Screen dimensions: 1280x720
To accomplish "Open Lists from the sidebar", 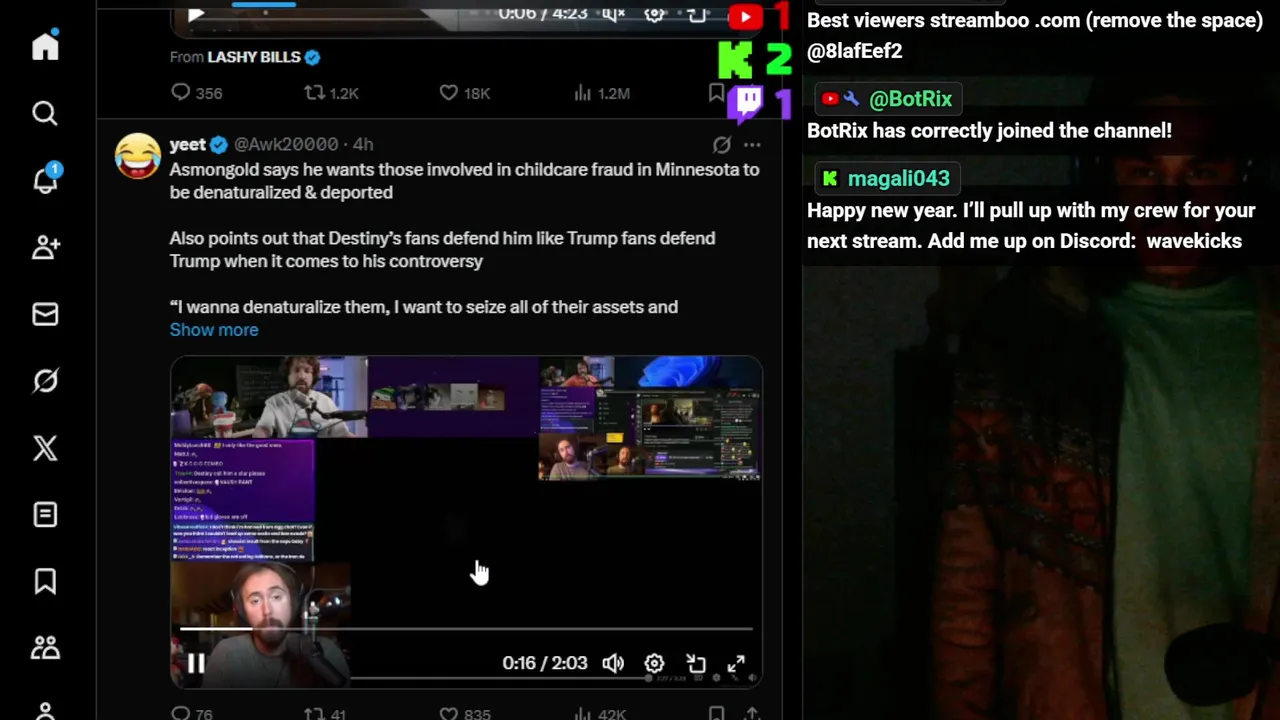I will 45,515.
